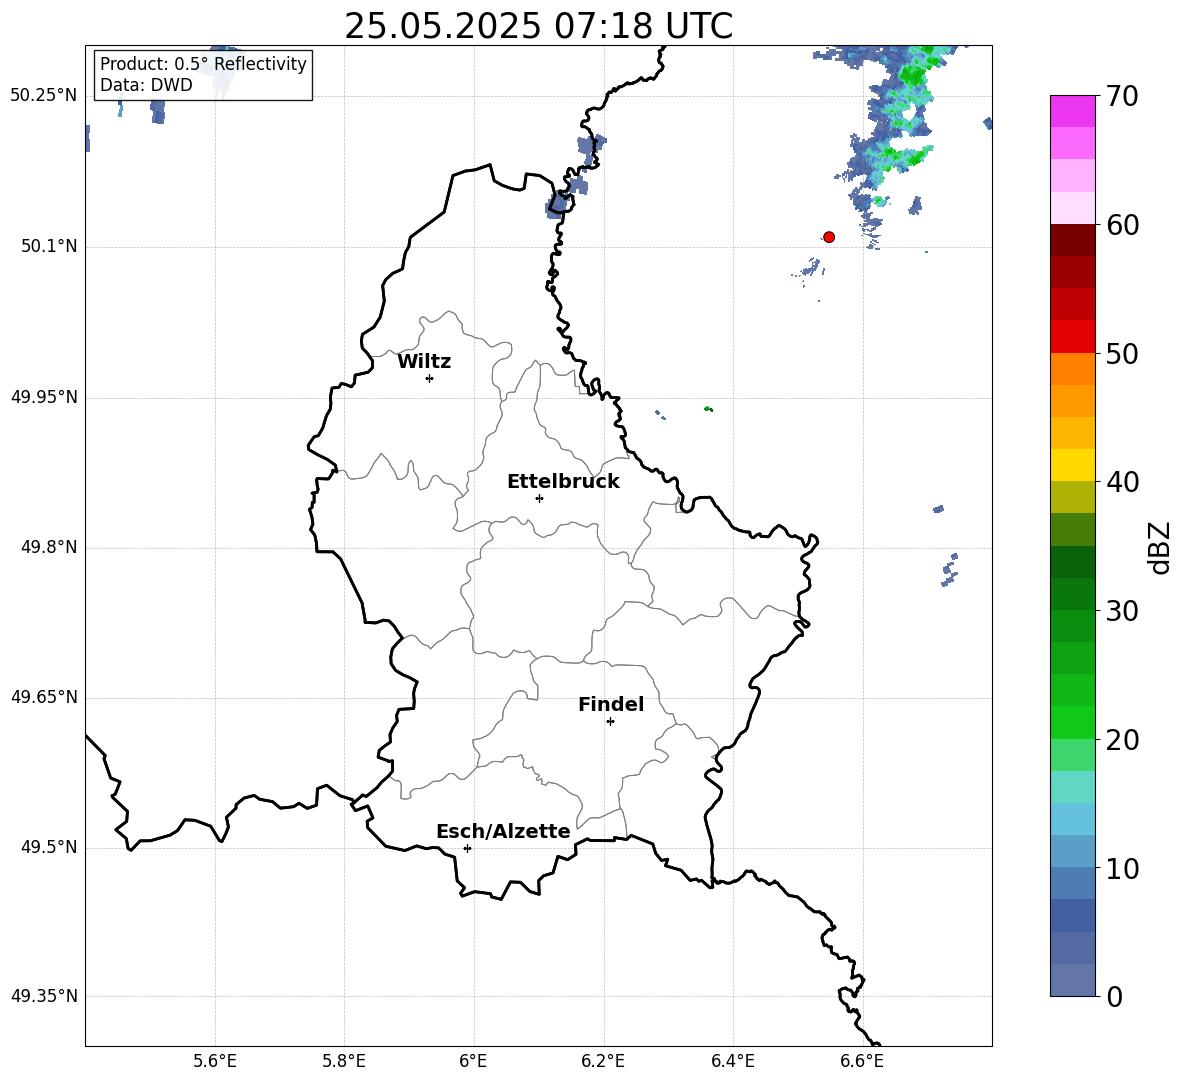Click the 6°E longitude label
The image size is (1184, 1081).
[x=473, y=1061]
